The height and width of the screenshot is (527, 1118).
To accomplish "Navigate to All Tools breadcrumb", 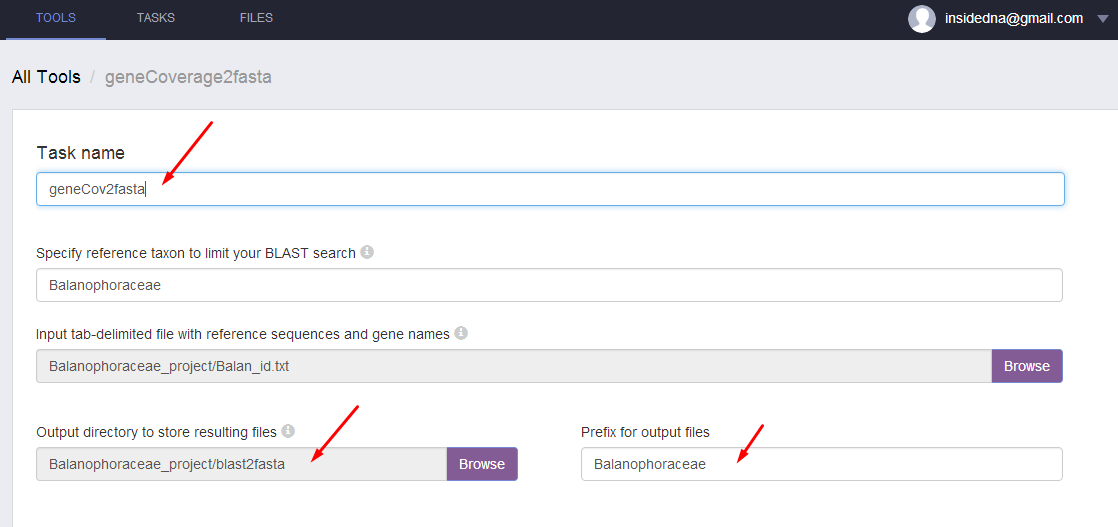I will (46, 77).
